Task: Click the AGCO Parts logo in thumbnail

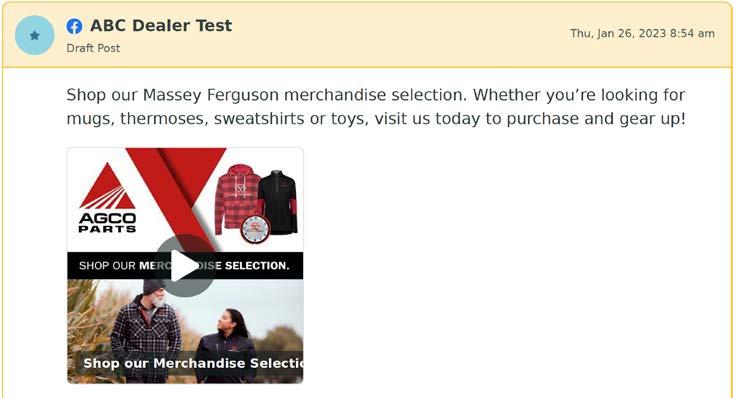Action: point(108,198)
